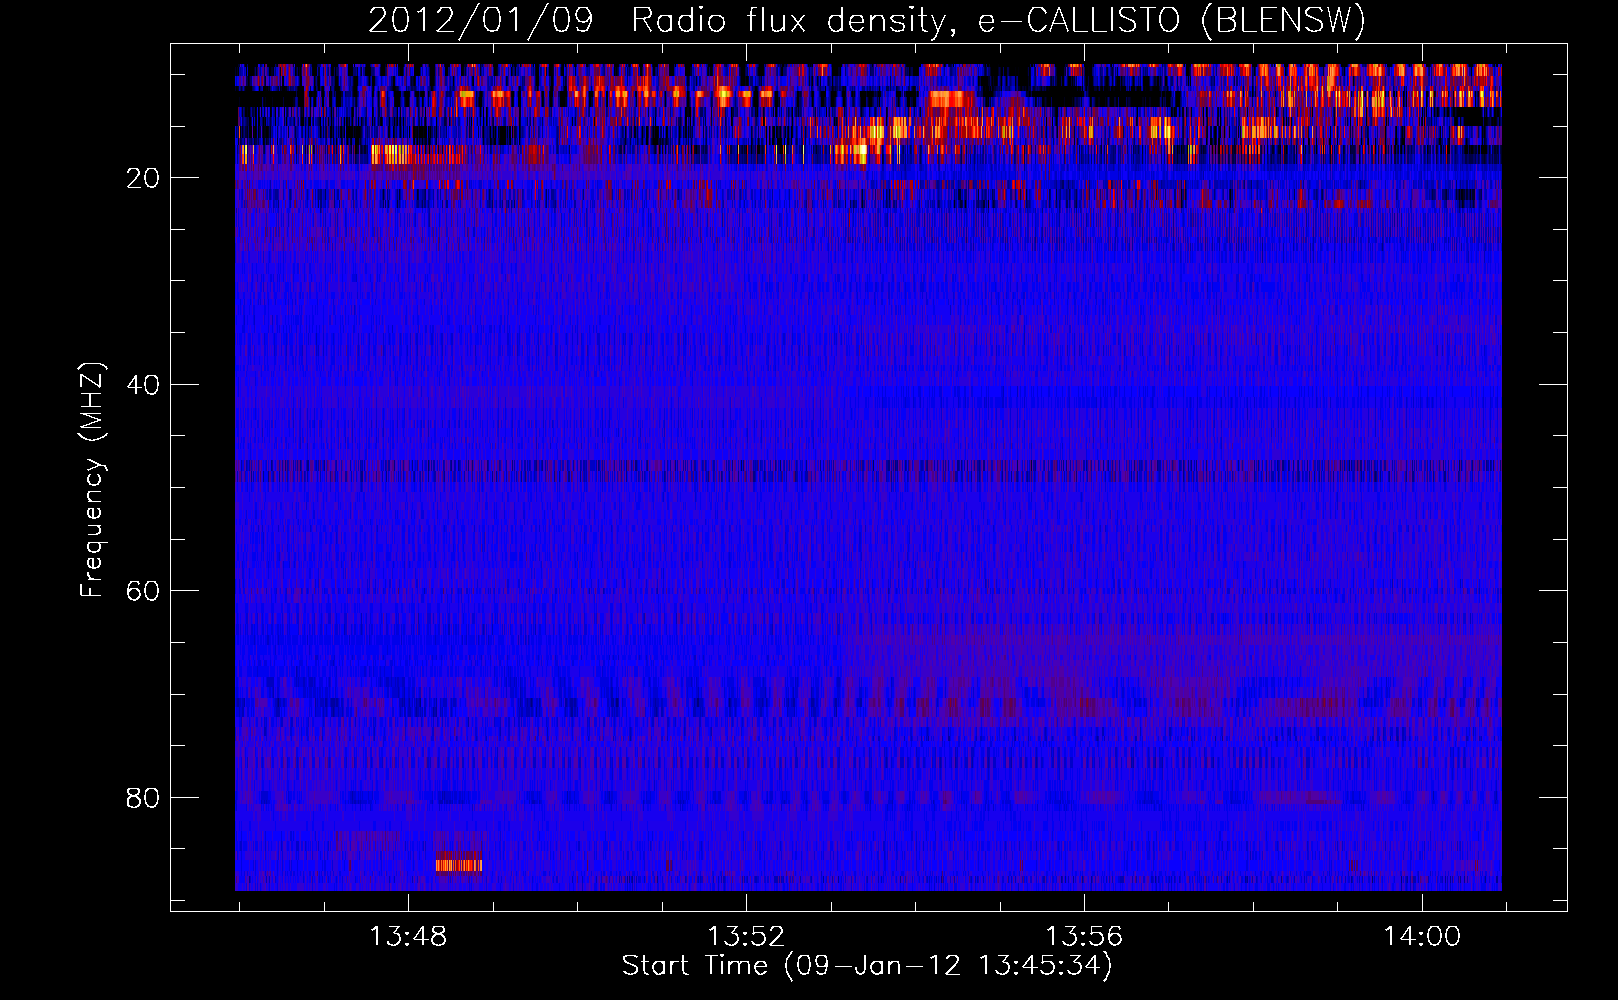Click the 80 frequency tick label

(144, 798)
